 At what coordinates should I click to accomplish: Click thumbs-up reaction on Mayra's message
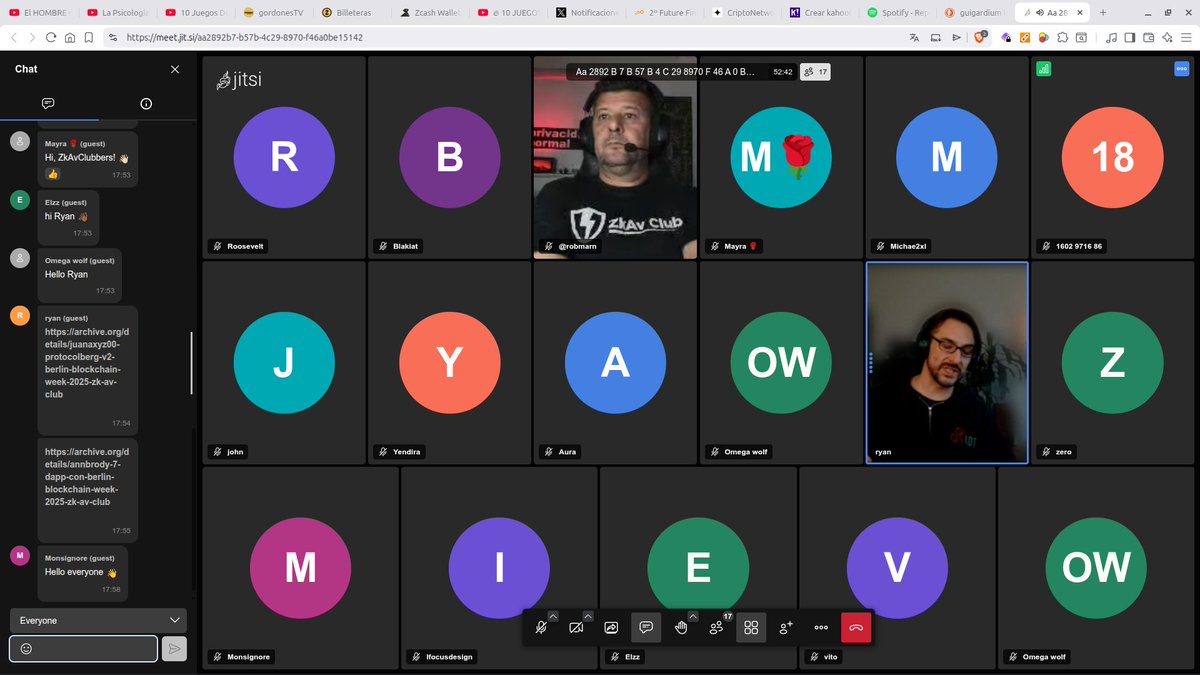coord(51,174)
